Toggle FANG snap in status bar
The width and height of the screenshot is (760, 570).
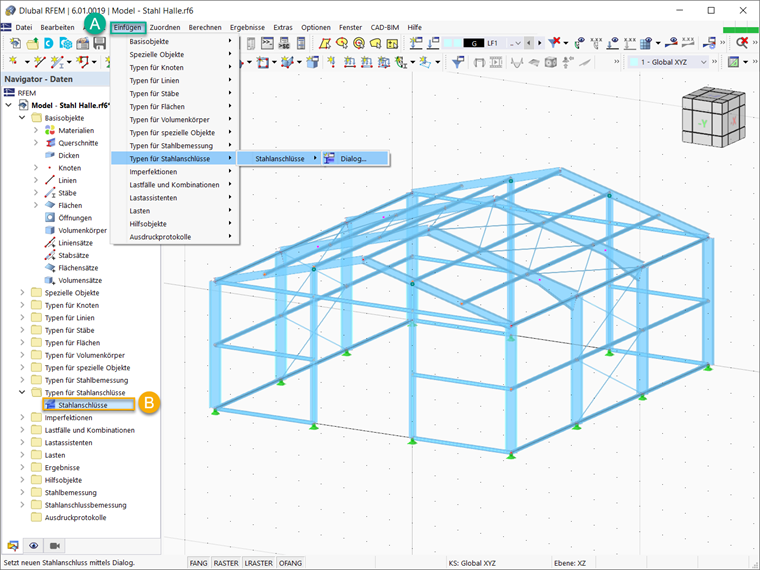tap(198, 563)
